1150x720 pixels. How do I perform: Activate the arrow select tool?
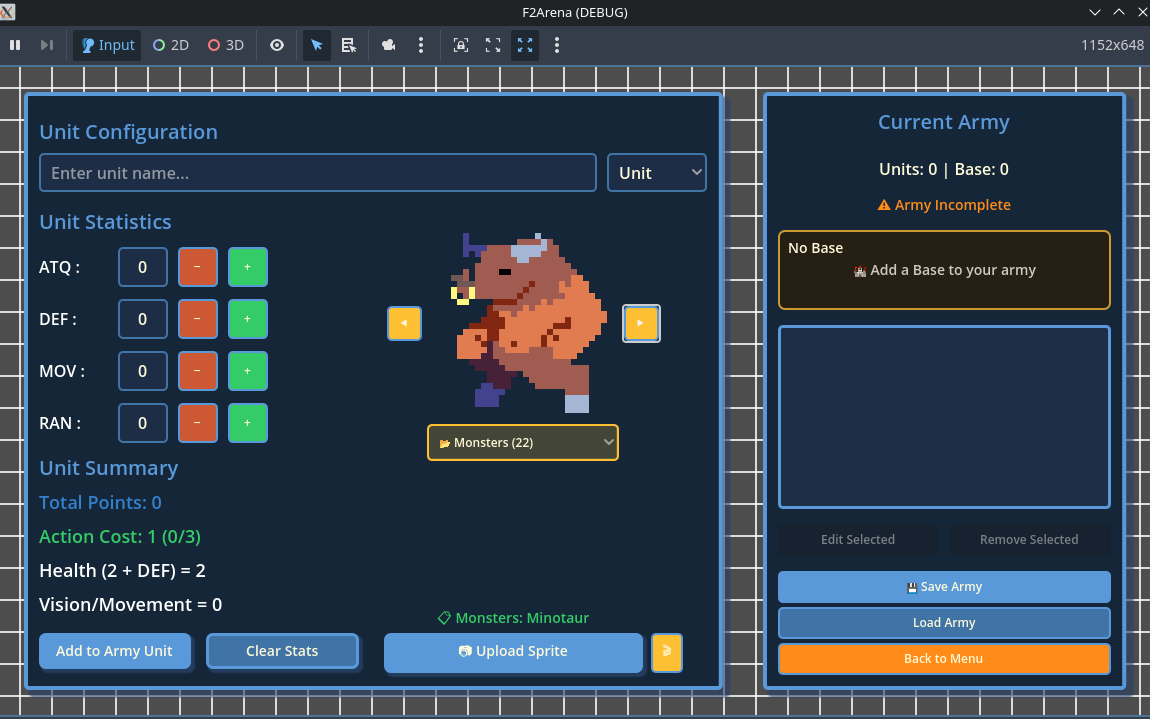coord(317,45)
